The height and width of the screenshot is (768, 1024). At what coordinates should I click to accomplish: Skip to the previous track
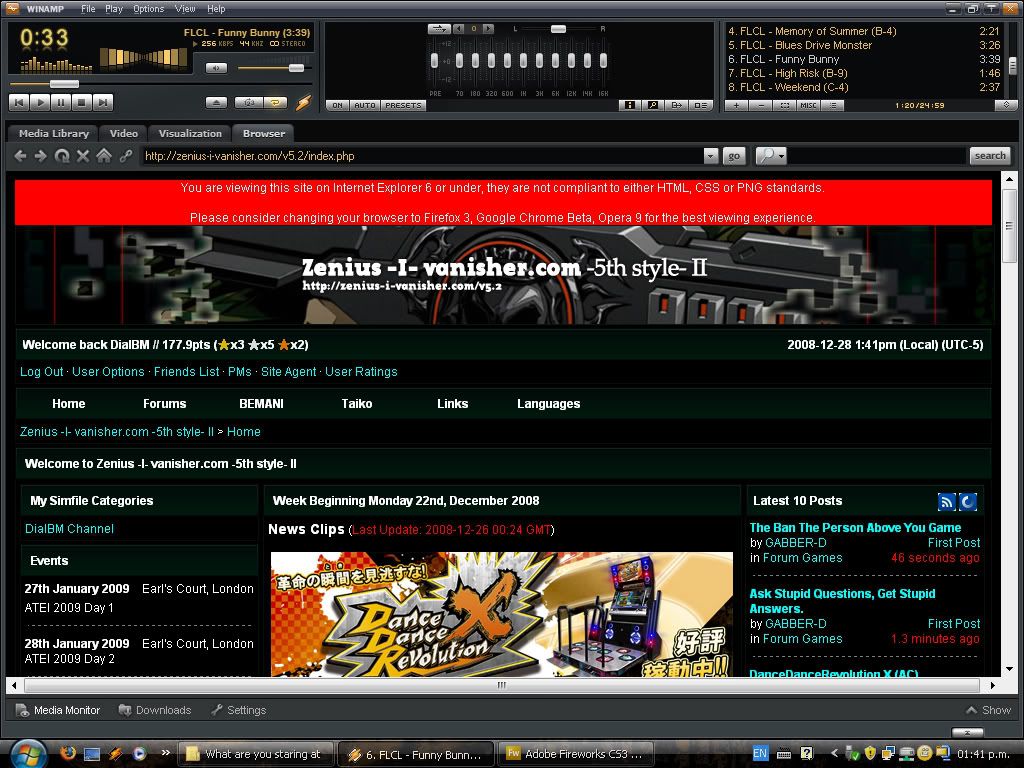20,103
